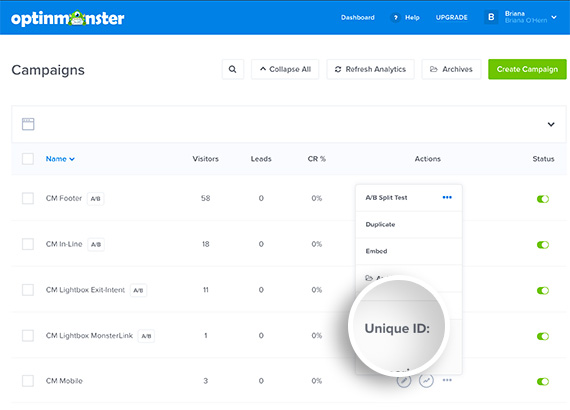The image size is (570, 410).
Task: Toggle status switch for CM Footer
Action: tap(543, 199)
